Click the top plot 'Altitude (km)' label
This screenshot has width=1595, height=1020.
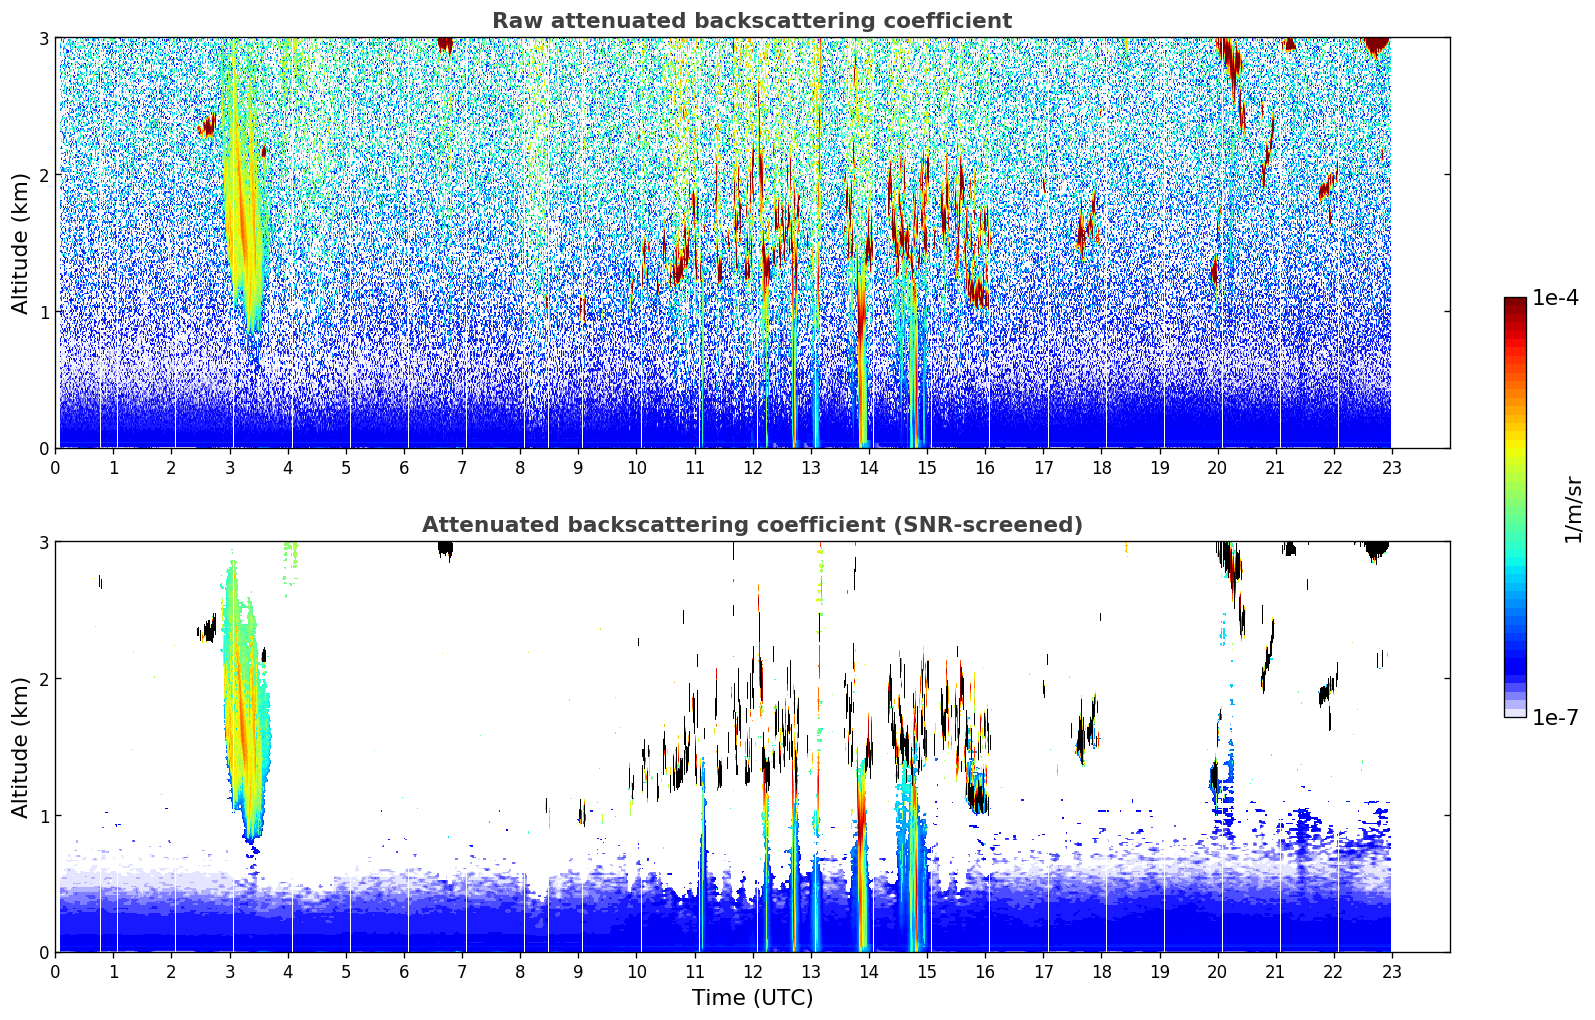coord(21,243)
